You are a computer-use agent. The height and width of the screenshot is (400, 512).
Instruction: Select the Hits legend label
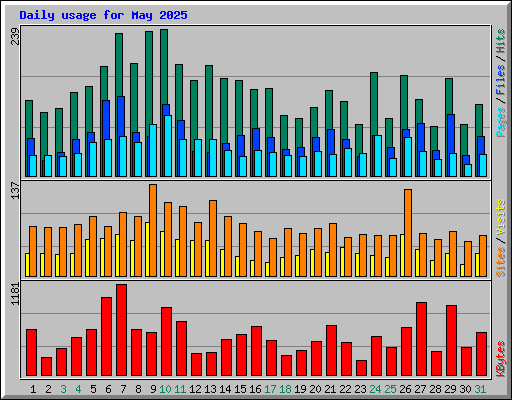click(501, 41)
